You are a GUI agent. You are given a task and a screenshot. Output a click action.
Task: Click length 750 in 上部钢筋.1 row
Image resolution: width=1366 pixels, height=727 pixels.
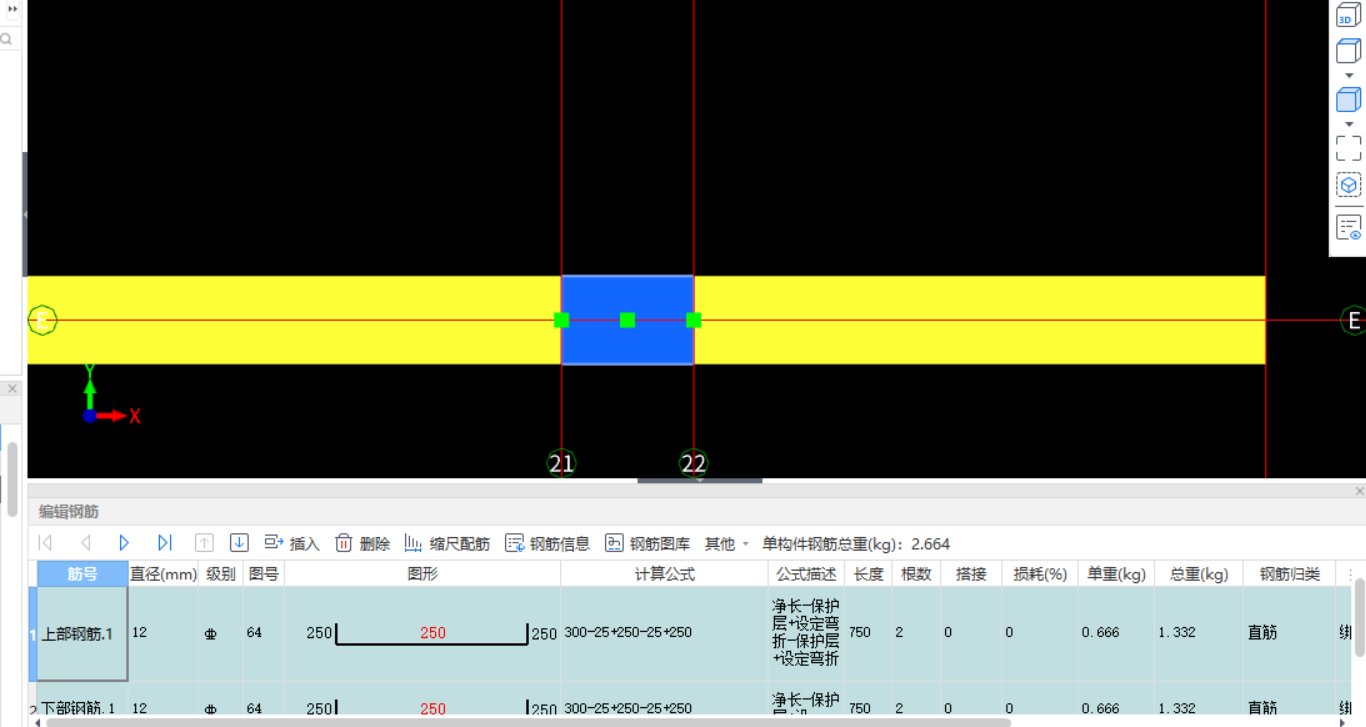coord(869,633)
